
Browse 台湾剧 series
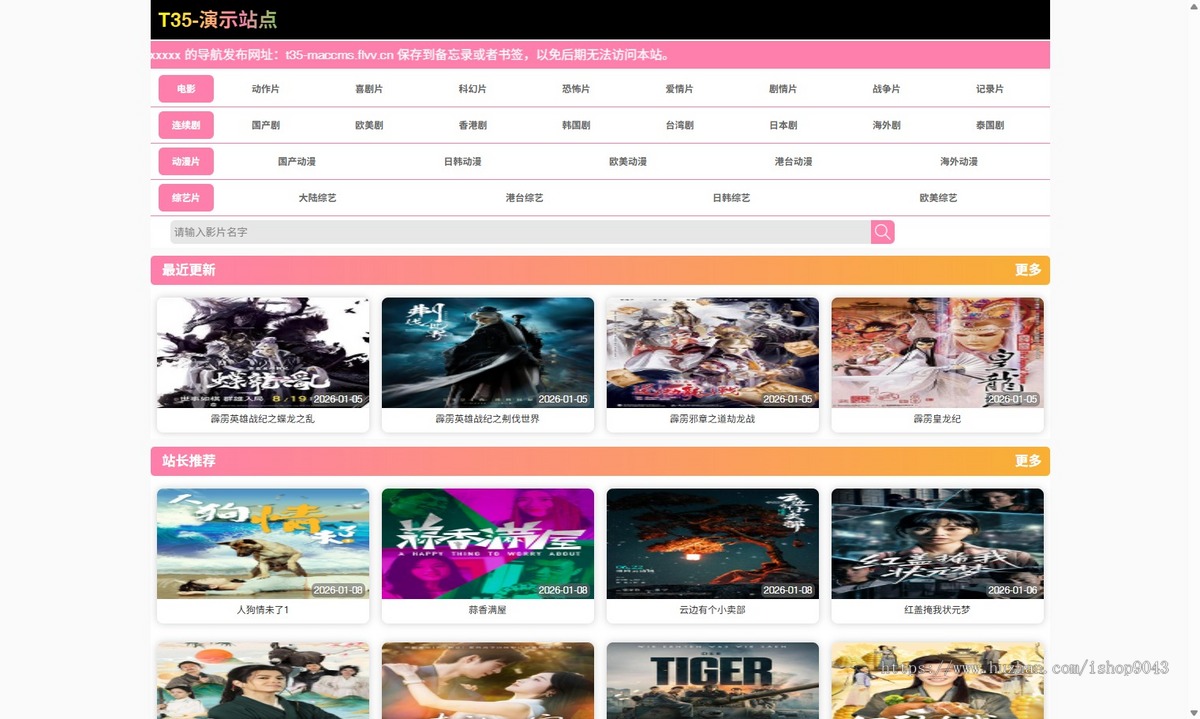click(x=680, y=126)
